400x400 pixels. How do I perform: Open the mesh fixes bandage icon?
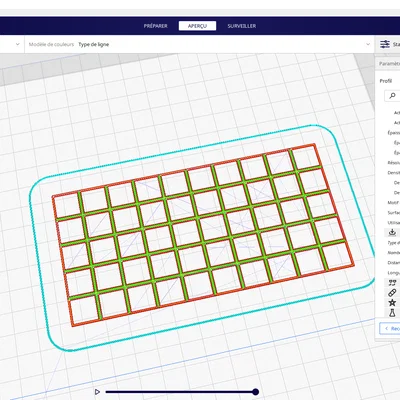392,293
